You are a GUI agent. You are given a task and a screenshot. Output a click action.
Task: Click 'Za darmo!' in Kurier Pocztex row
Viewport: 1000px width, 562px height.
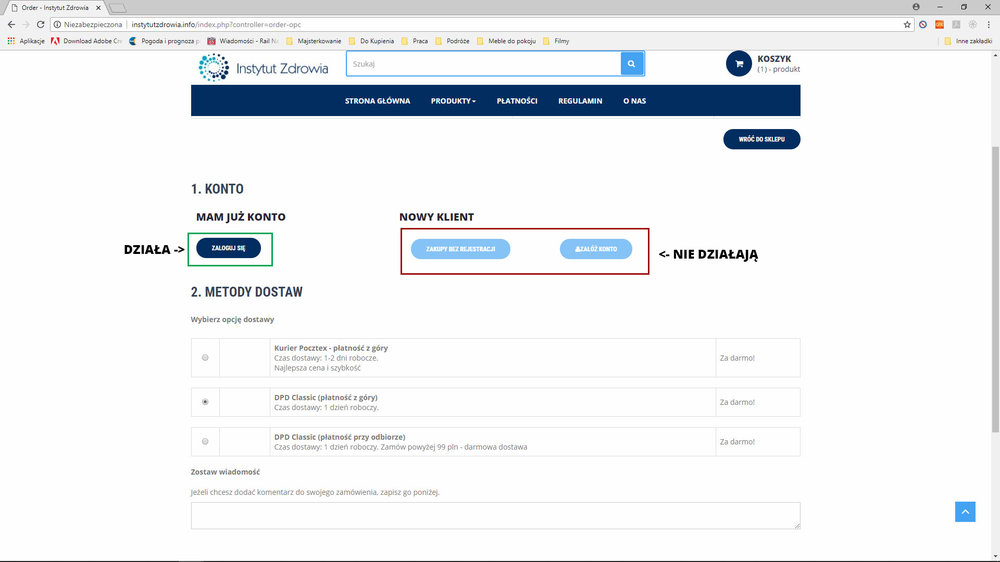(x=737, y=358)
